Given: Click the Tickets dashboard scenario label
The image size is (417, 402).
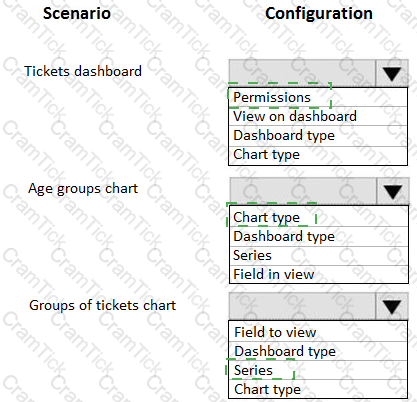Looking at the screenshot, I should [83, 71].
